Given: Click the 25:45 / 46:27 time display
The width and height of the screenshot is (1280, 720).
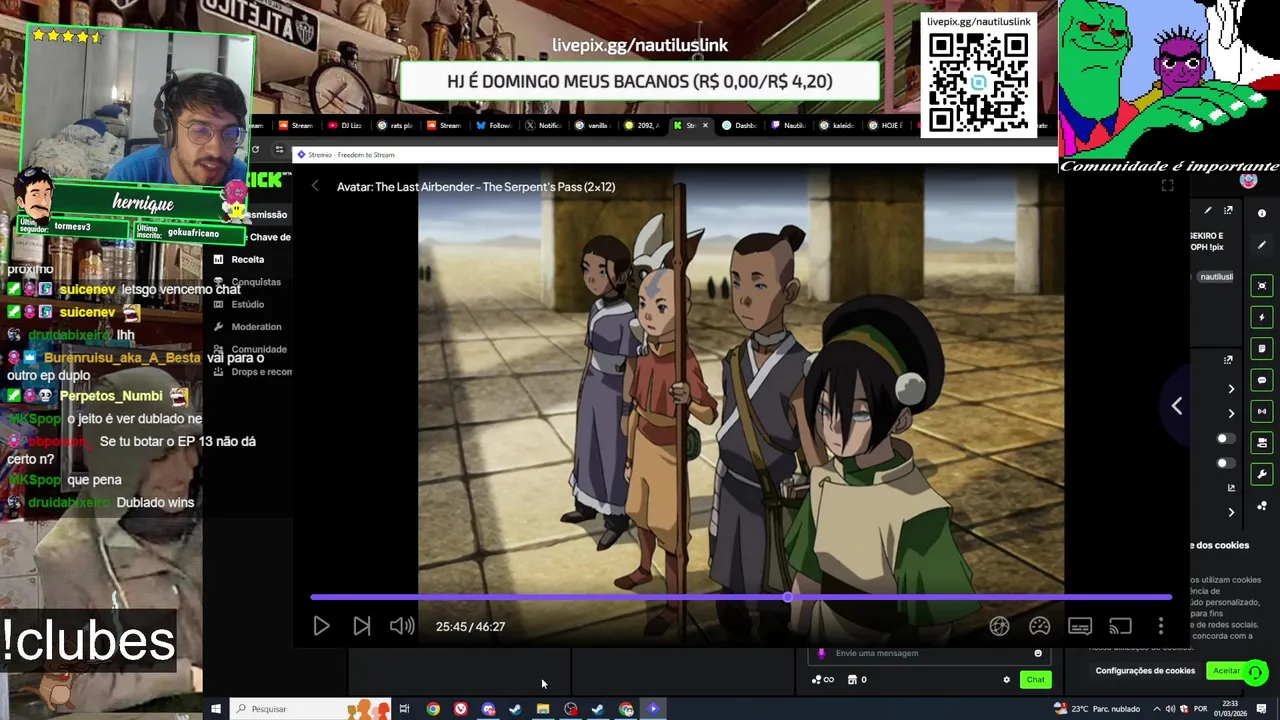Looking at the screenshot, I should point(470,626).
